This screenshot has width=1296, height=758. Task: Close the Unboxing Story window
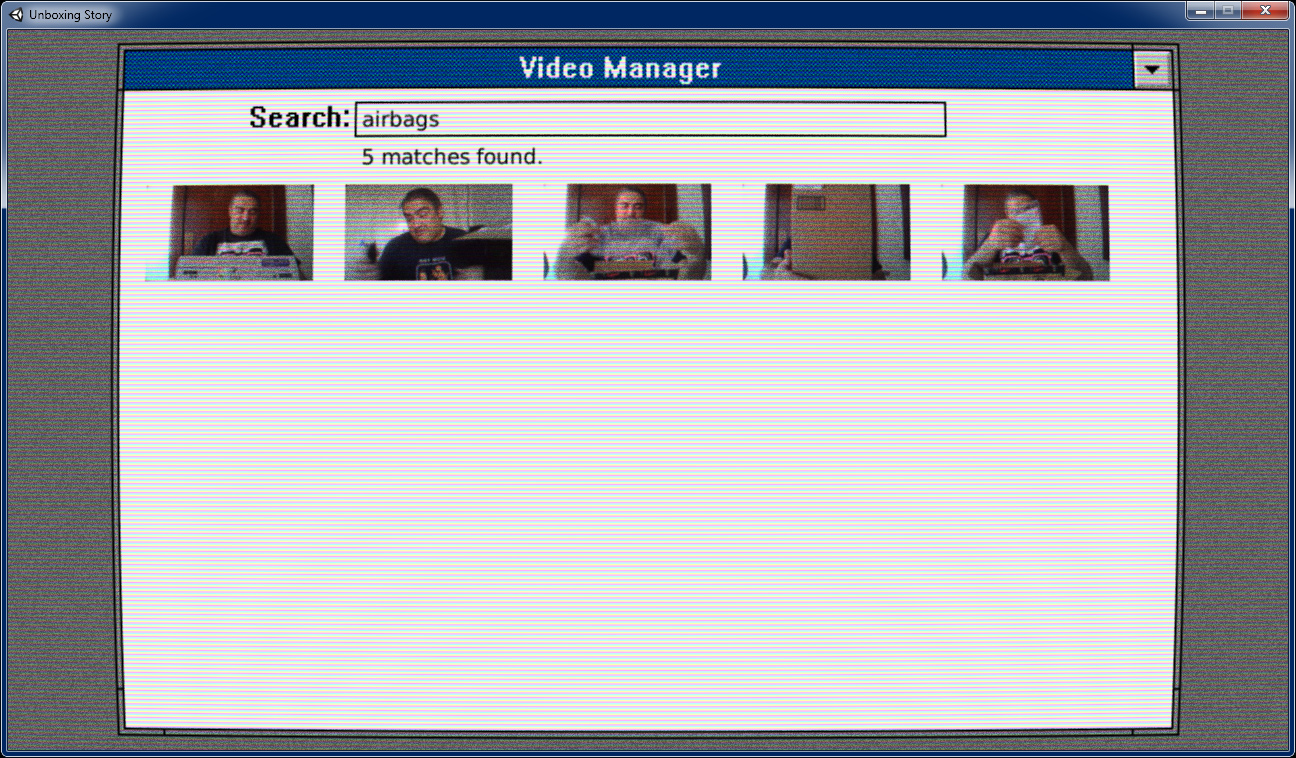[x=1266, y=11]
